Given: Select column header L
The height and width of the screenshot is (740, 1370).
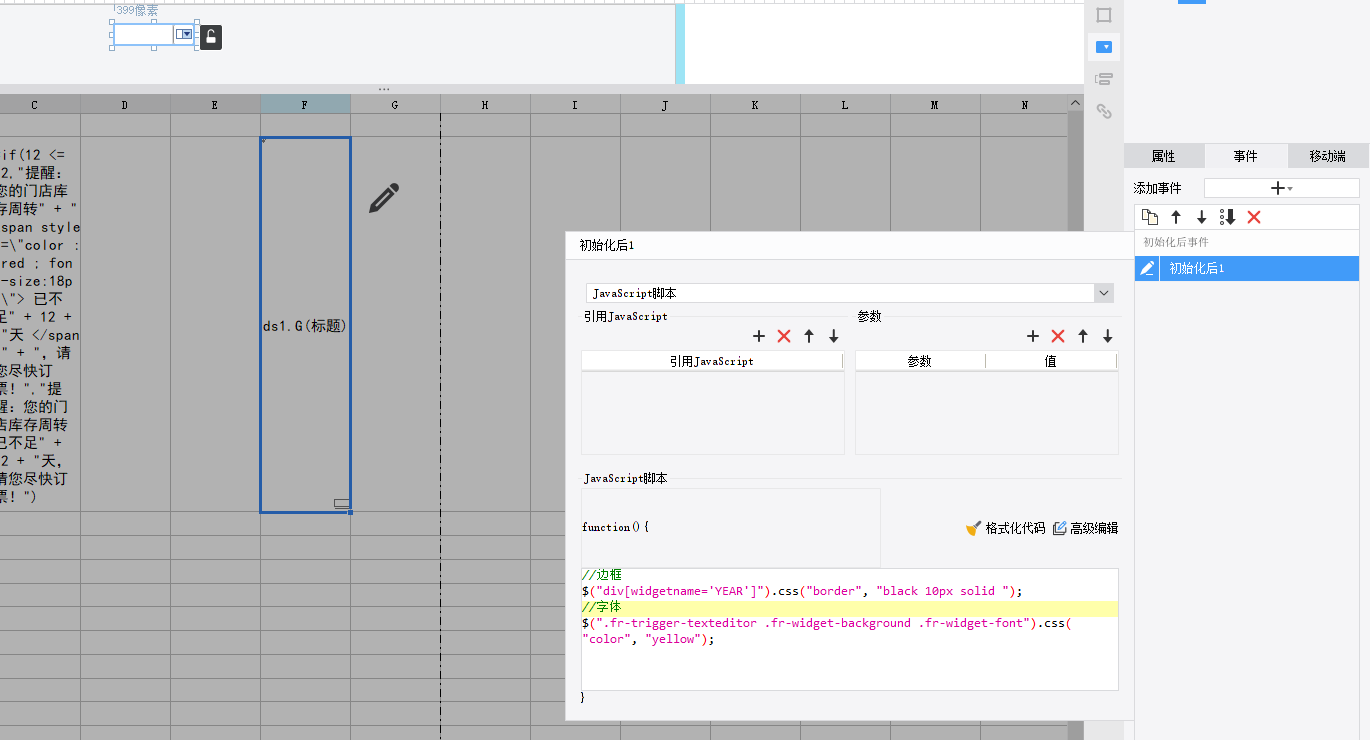Looking at the screenshot, I should click(845, 104).
